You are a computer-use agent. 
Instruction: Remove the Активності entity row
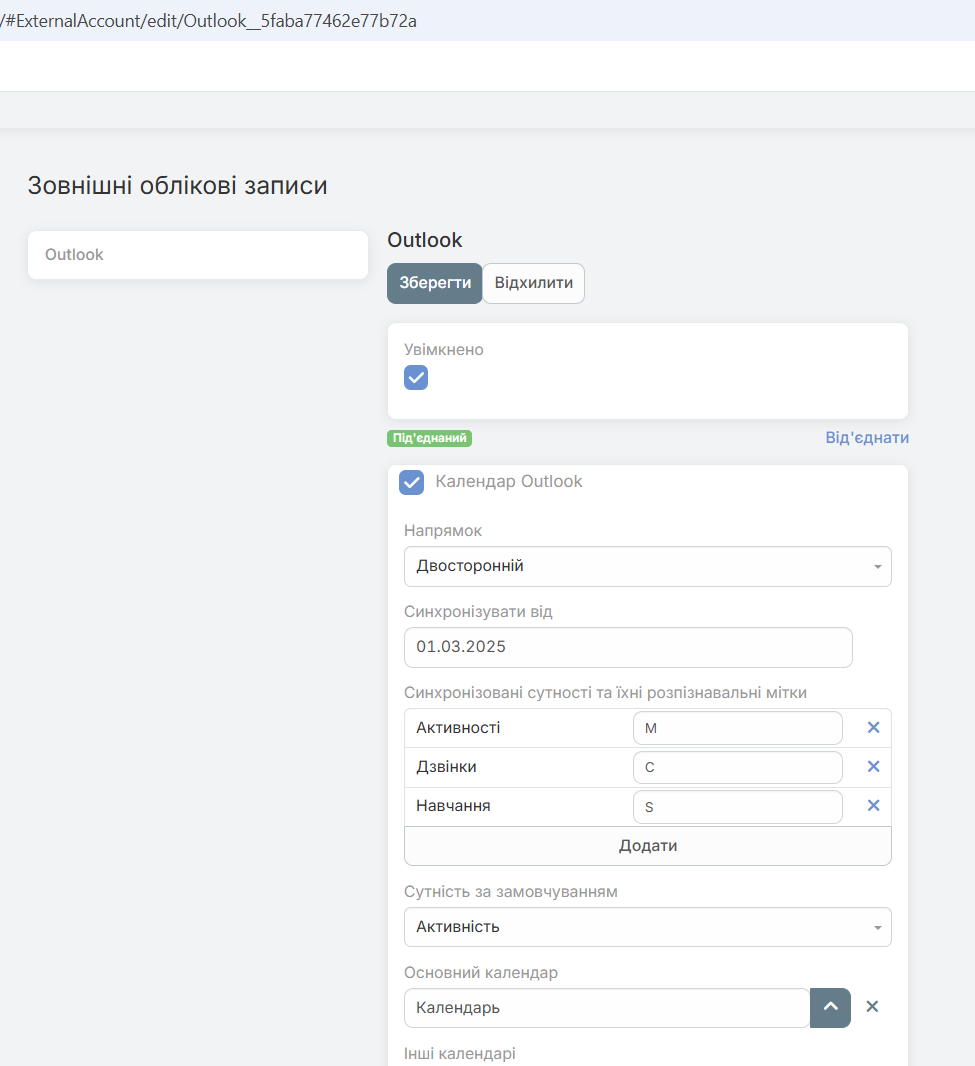click(x=873, y=727)
